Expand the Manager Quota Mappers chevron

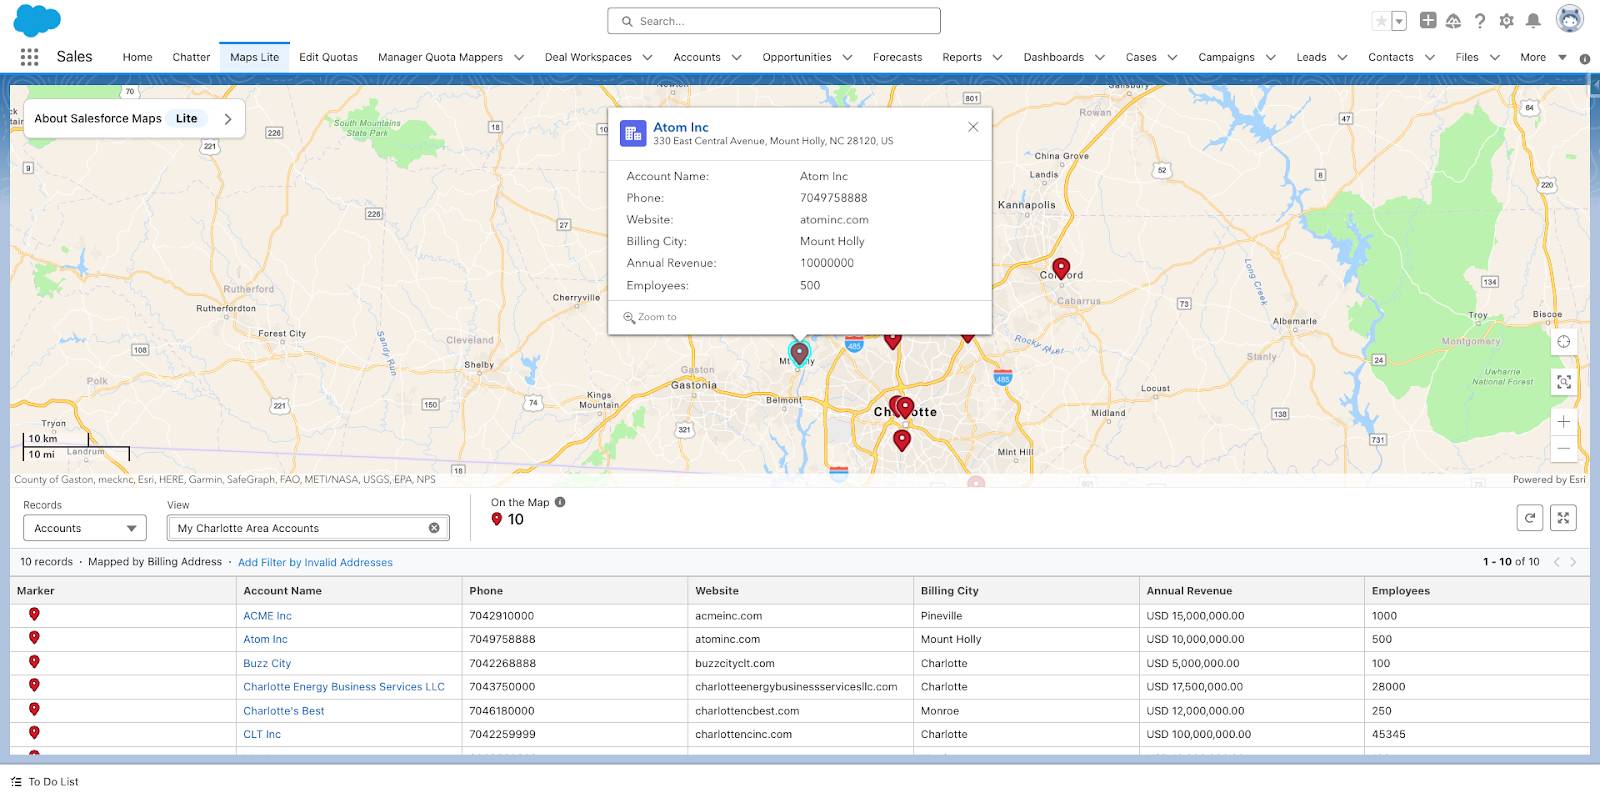coord(519,57)
